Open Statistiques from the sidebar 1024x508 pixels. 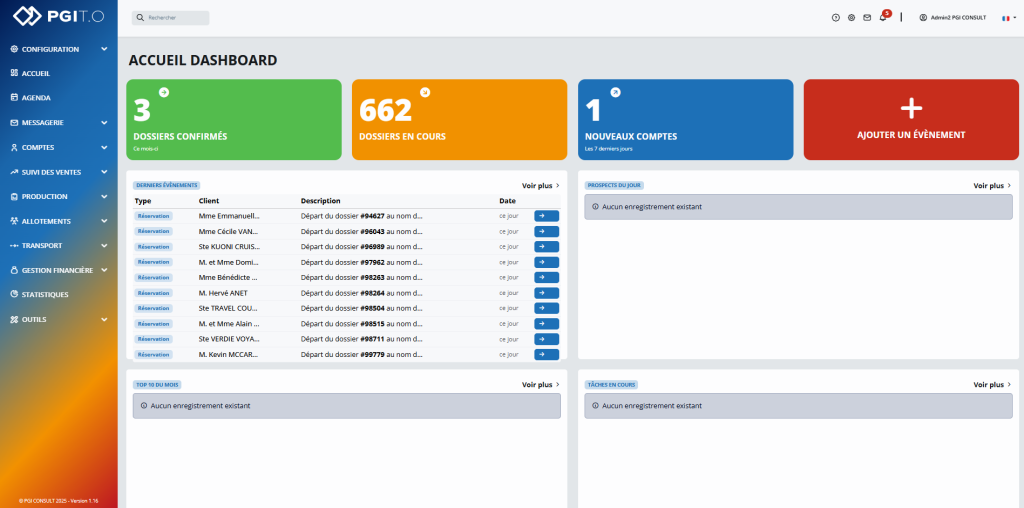pyautogui.click(x=45, y=295)
